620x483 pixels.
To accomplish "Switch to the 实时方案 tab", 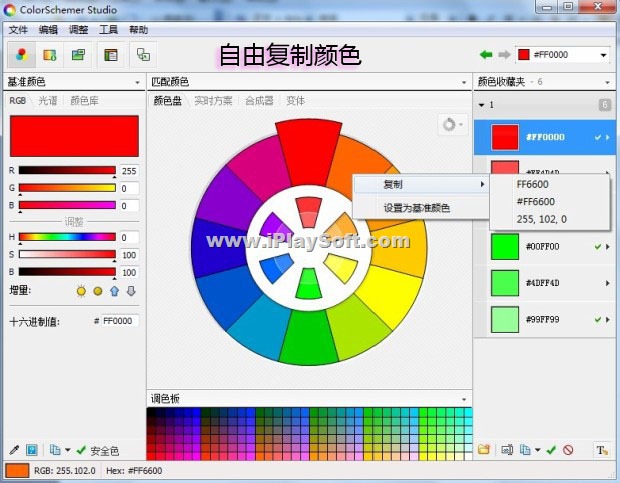I will tap(213, 101).
